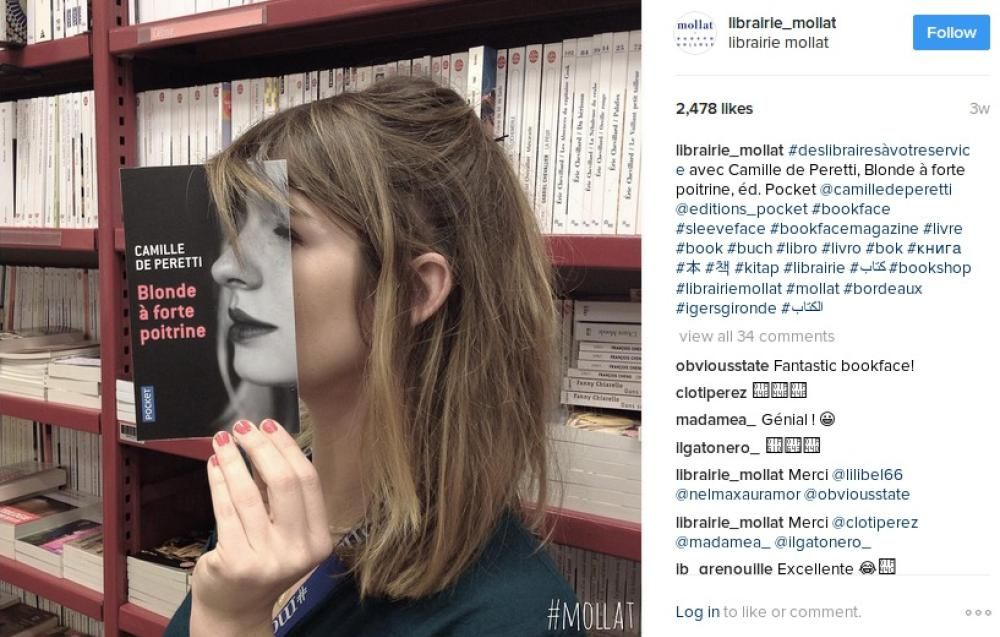Image resolution: width=1000 pixels, height=637 pixels.
Task: Click the mollat profile avatar icon
Action: (x=695, y=33)
